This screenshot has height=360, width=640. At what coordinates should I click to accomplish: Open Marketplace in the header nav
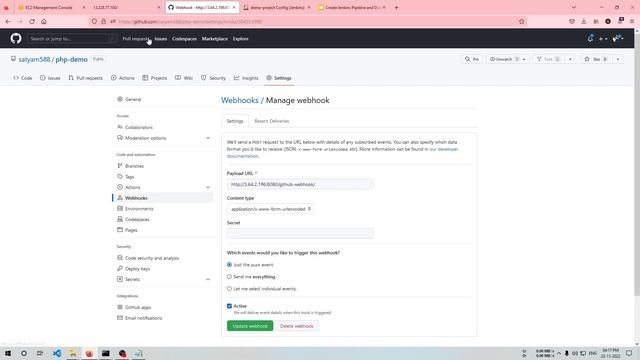(x=215, y=39)
